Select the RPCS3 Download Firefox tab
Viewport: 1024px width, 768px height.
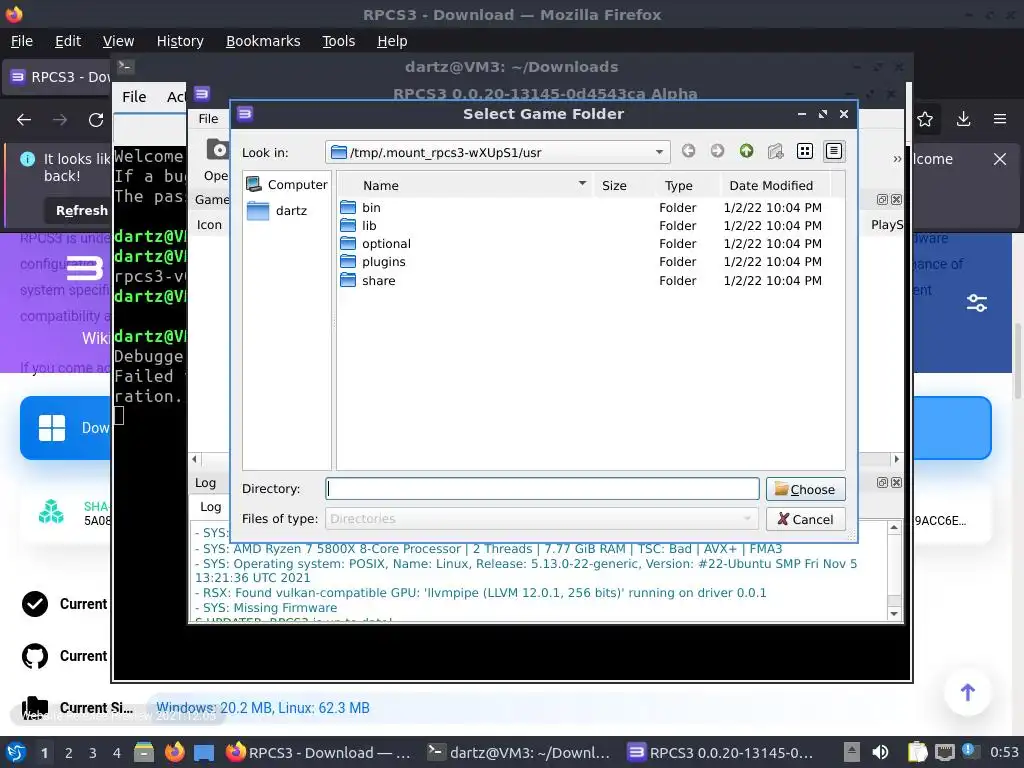tap(57, 77)
